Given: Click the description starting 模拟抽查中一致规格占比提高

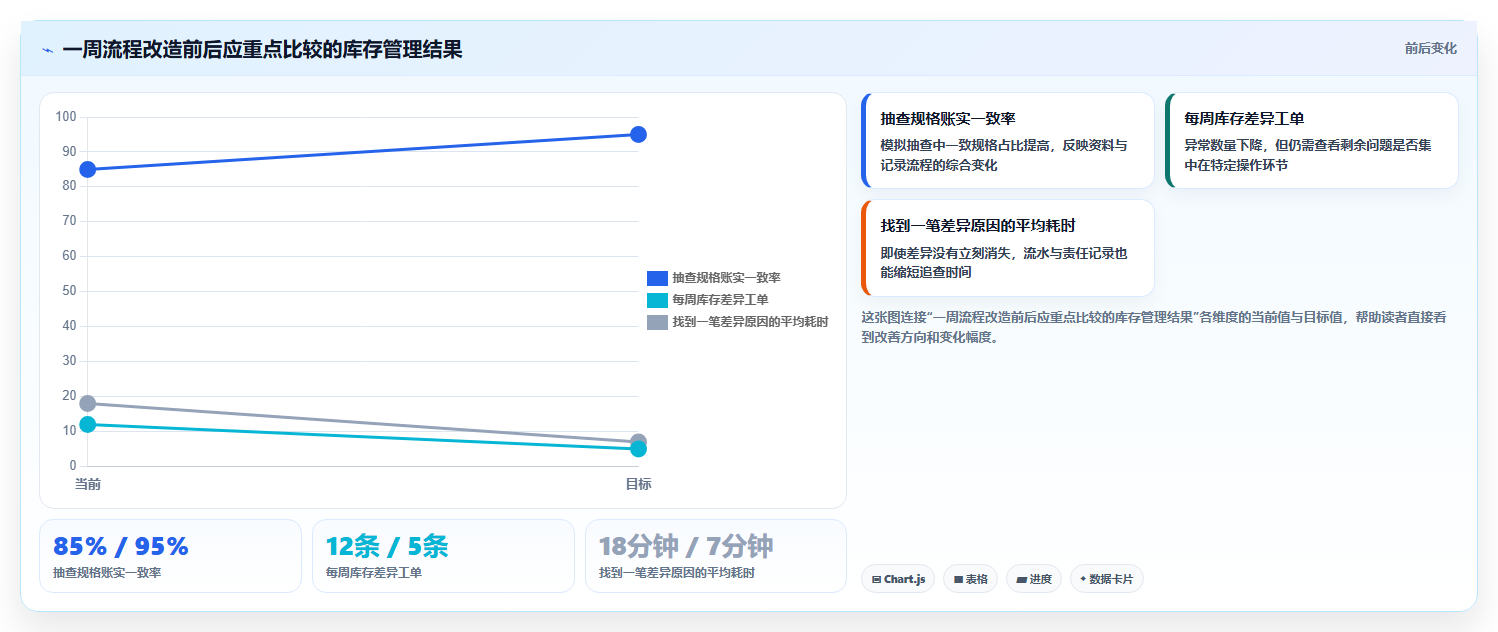Looking at the screenshot, I should [x=1004, y=155].
